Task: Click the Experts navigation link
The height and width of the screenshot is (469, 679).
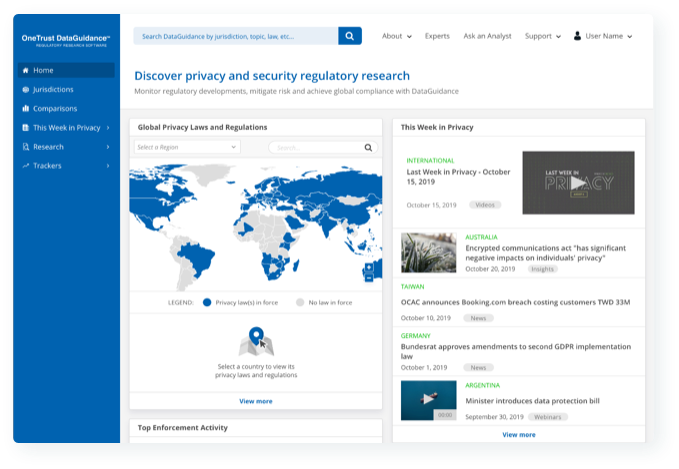Action: click(437, 36)
